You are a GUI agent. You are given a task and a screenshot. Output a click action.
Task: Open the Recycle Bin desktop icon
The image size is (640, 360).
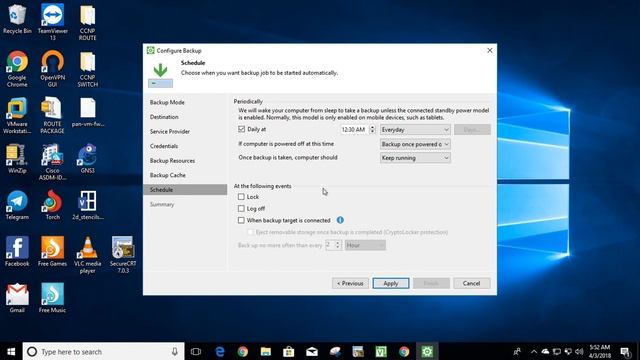[17, 19]
